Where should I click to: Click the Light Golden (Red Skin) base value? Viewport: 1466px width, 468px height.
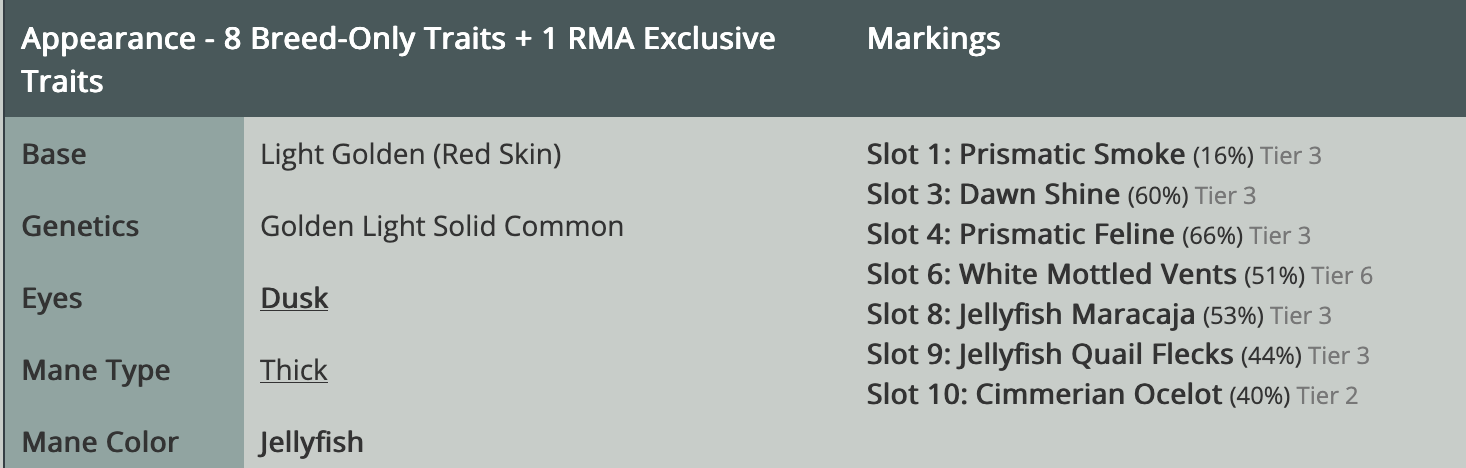[410, 155]
